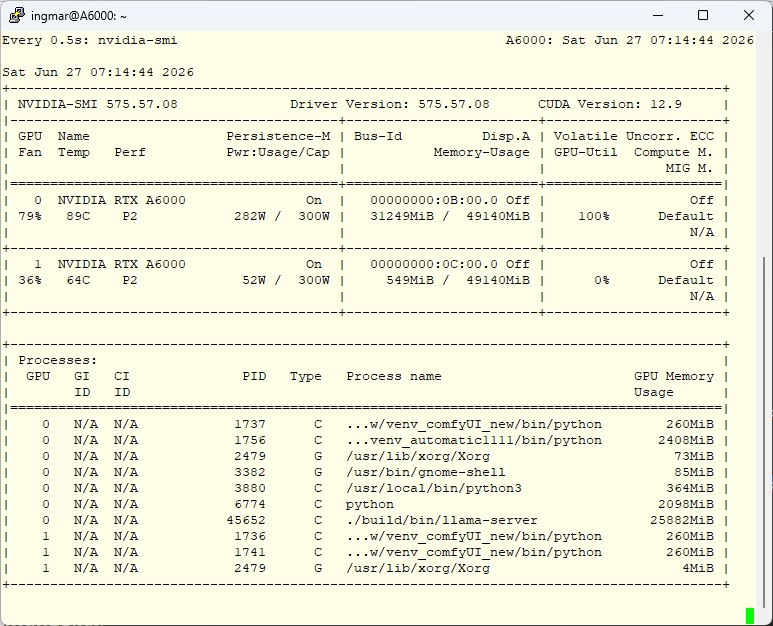Click the 89C temperature value
The width and height of the screenshot is (773, 626).
pyautogui.click(x=78, y=216)
